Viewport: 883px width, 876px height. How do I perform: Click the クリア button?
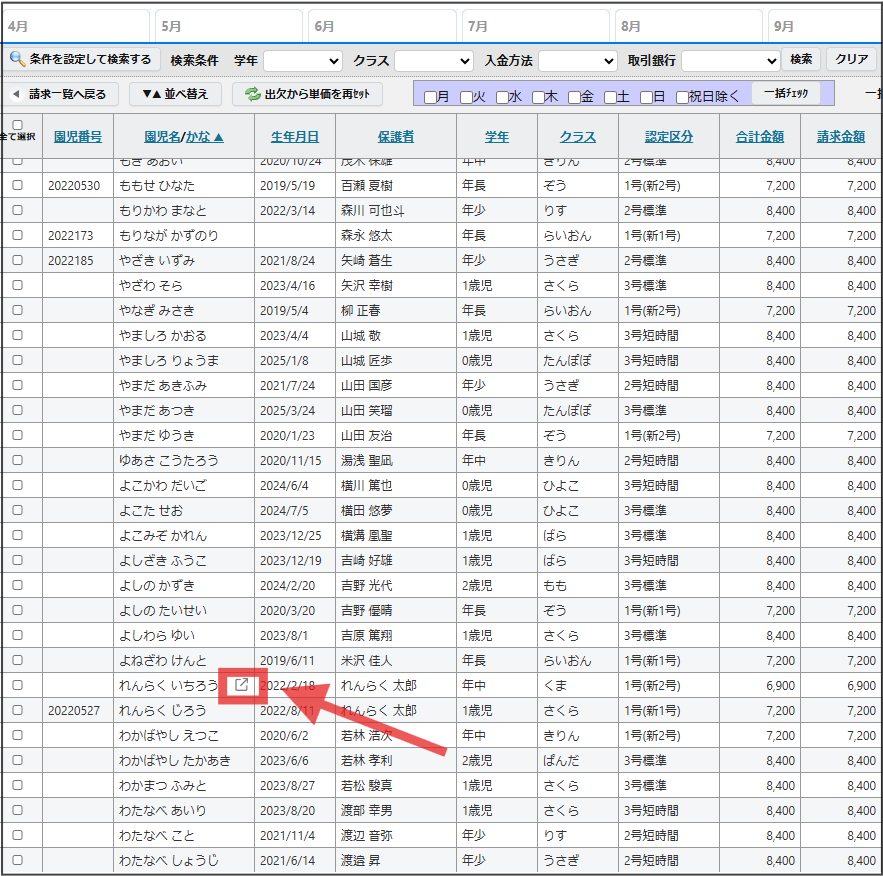[851, 59]
